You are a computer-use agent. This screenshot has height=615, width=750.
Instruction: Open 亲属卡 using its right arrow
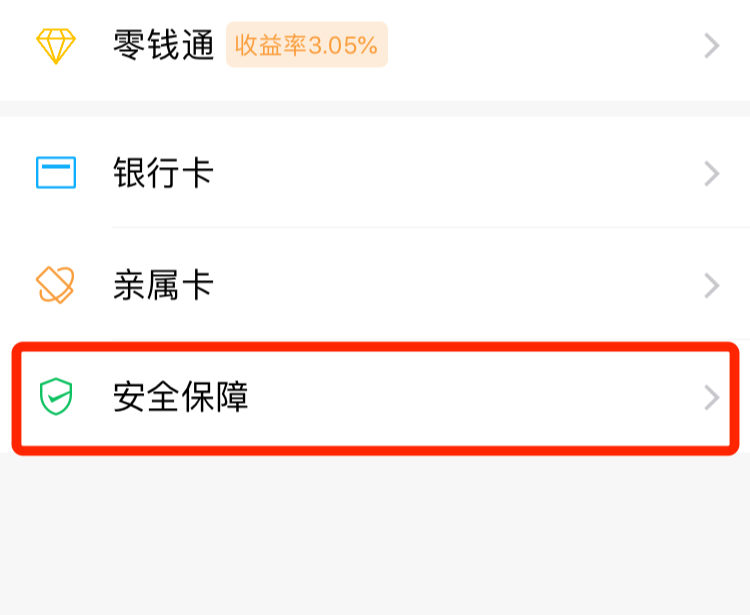[711, 286]
